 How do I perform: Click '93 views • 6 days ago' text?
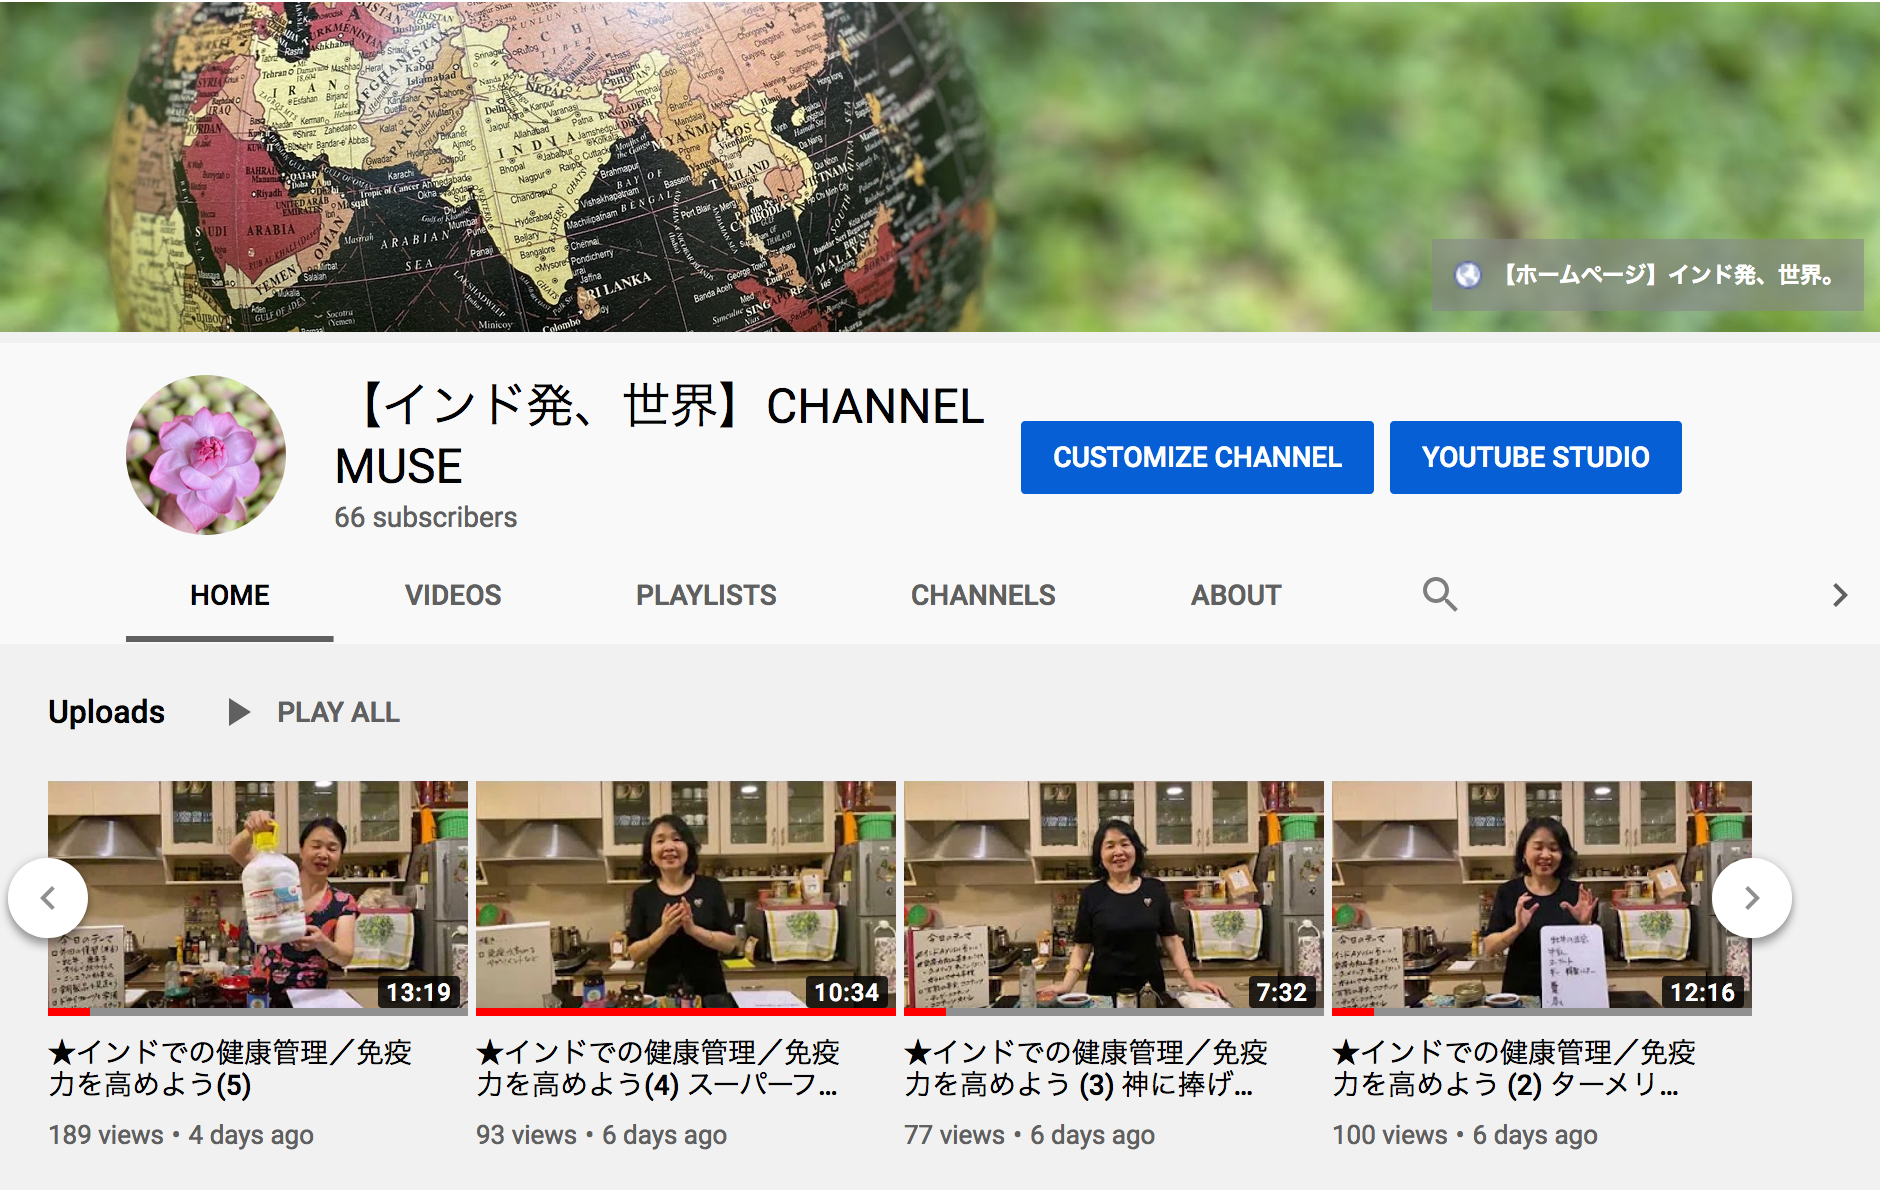[602, 1135]
